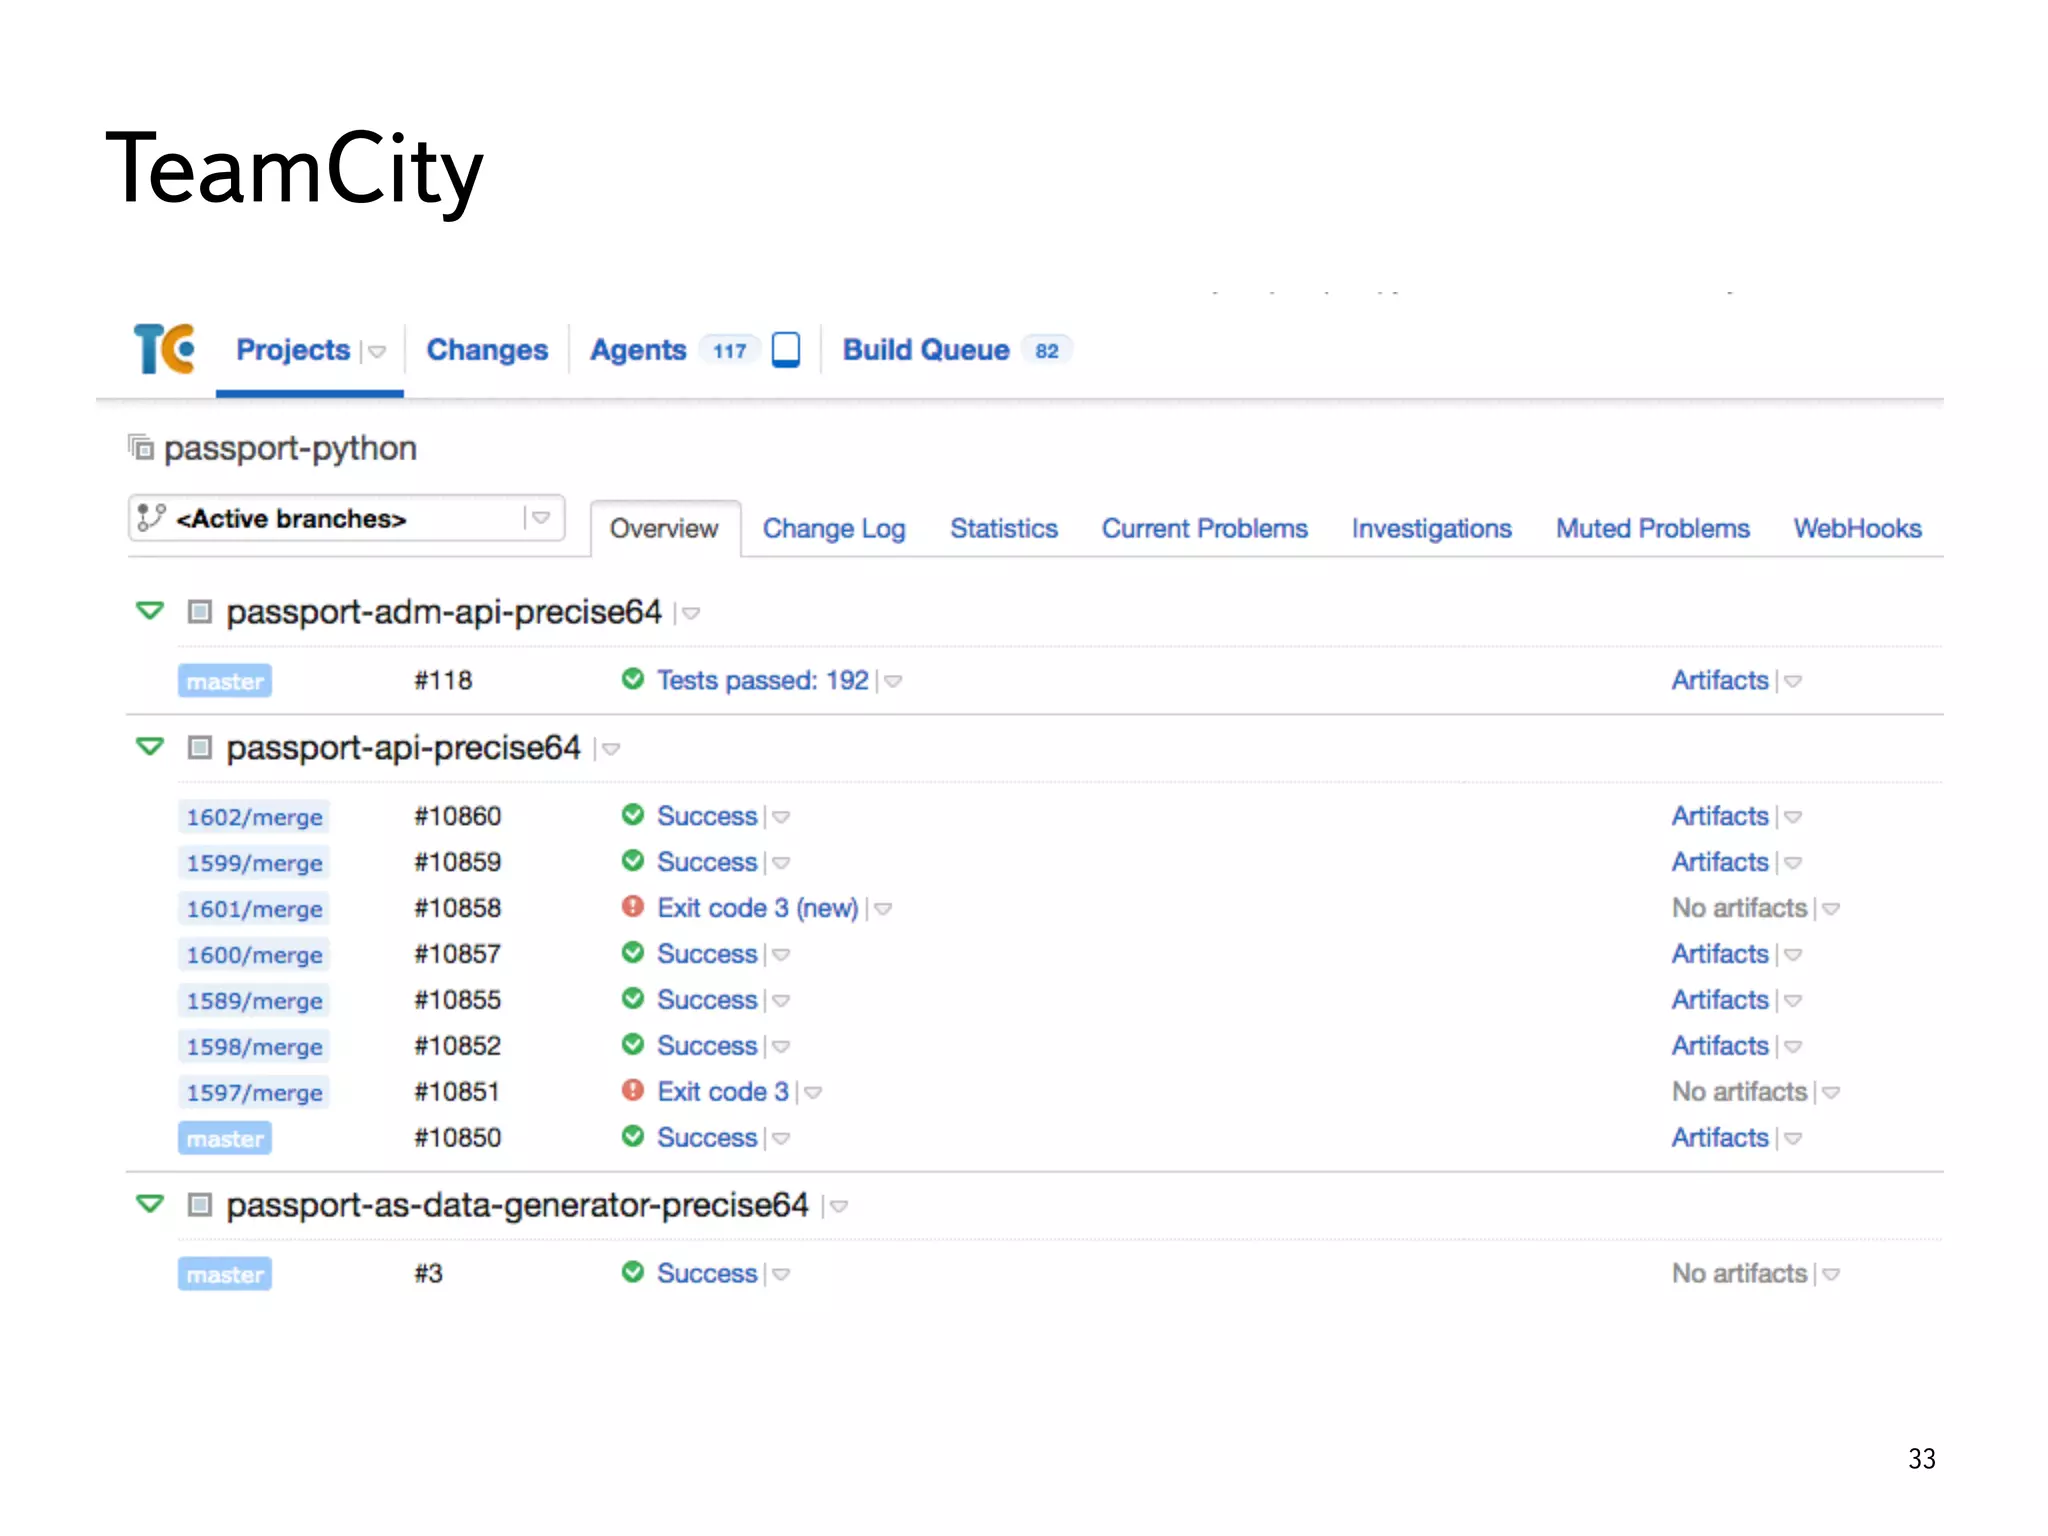Click build number #10858
Screen dimensions: 2048x1536
click(458, 908)
